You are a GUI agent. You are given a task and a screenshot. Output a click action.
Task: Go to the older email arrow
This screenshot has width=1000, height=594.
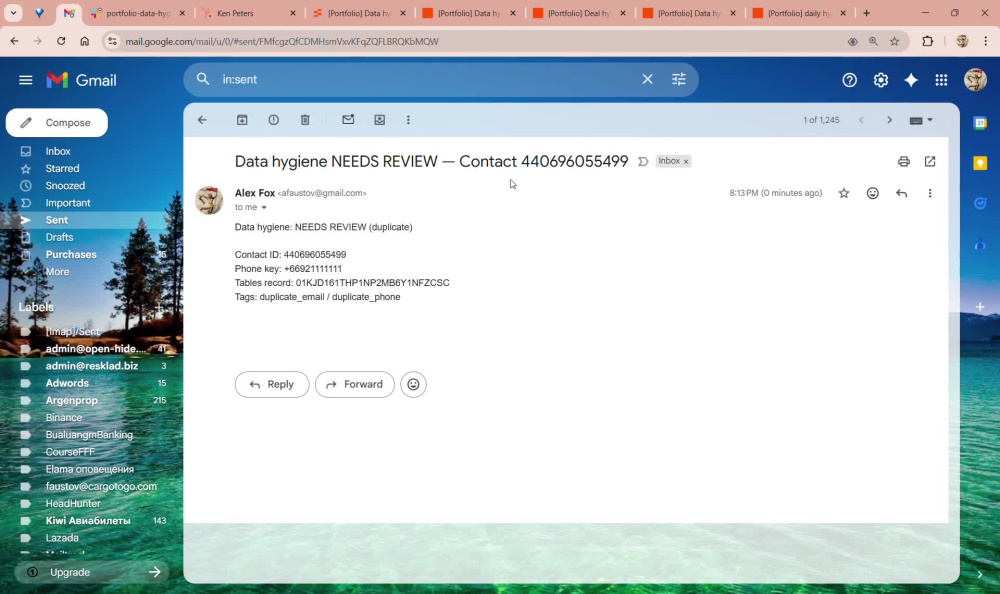(889, 120)
